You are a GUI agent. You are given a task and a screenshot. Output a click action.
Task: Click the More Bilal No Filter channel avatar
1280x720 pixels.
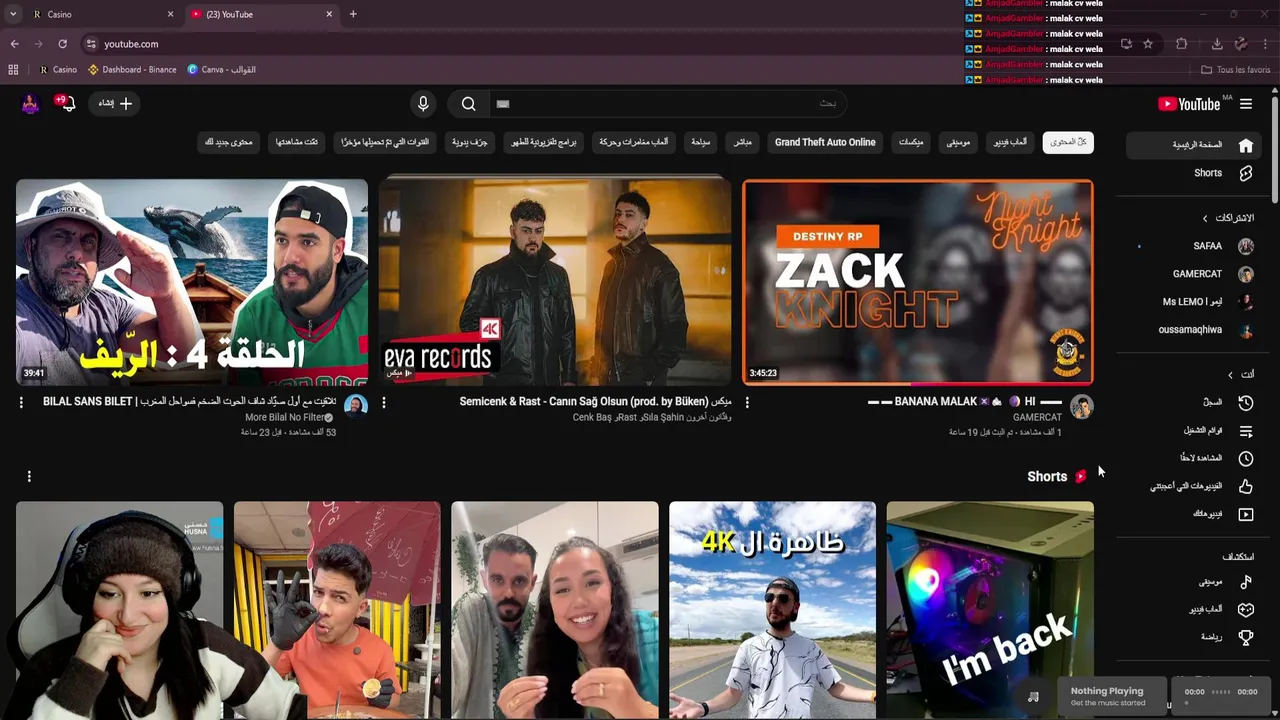356,406
